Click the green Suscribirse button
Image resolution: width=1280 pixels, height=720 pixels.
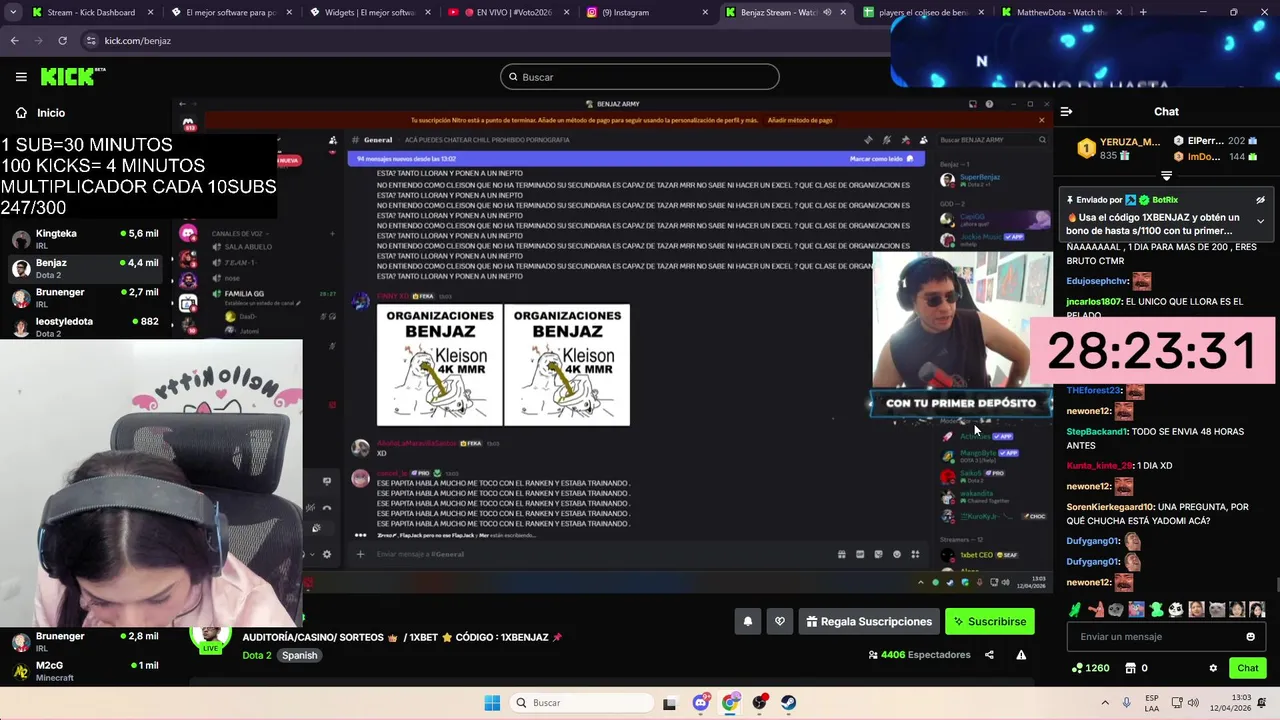(990, 621)
